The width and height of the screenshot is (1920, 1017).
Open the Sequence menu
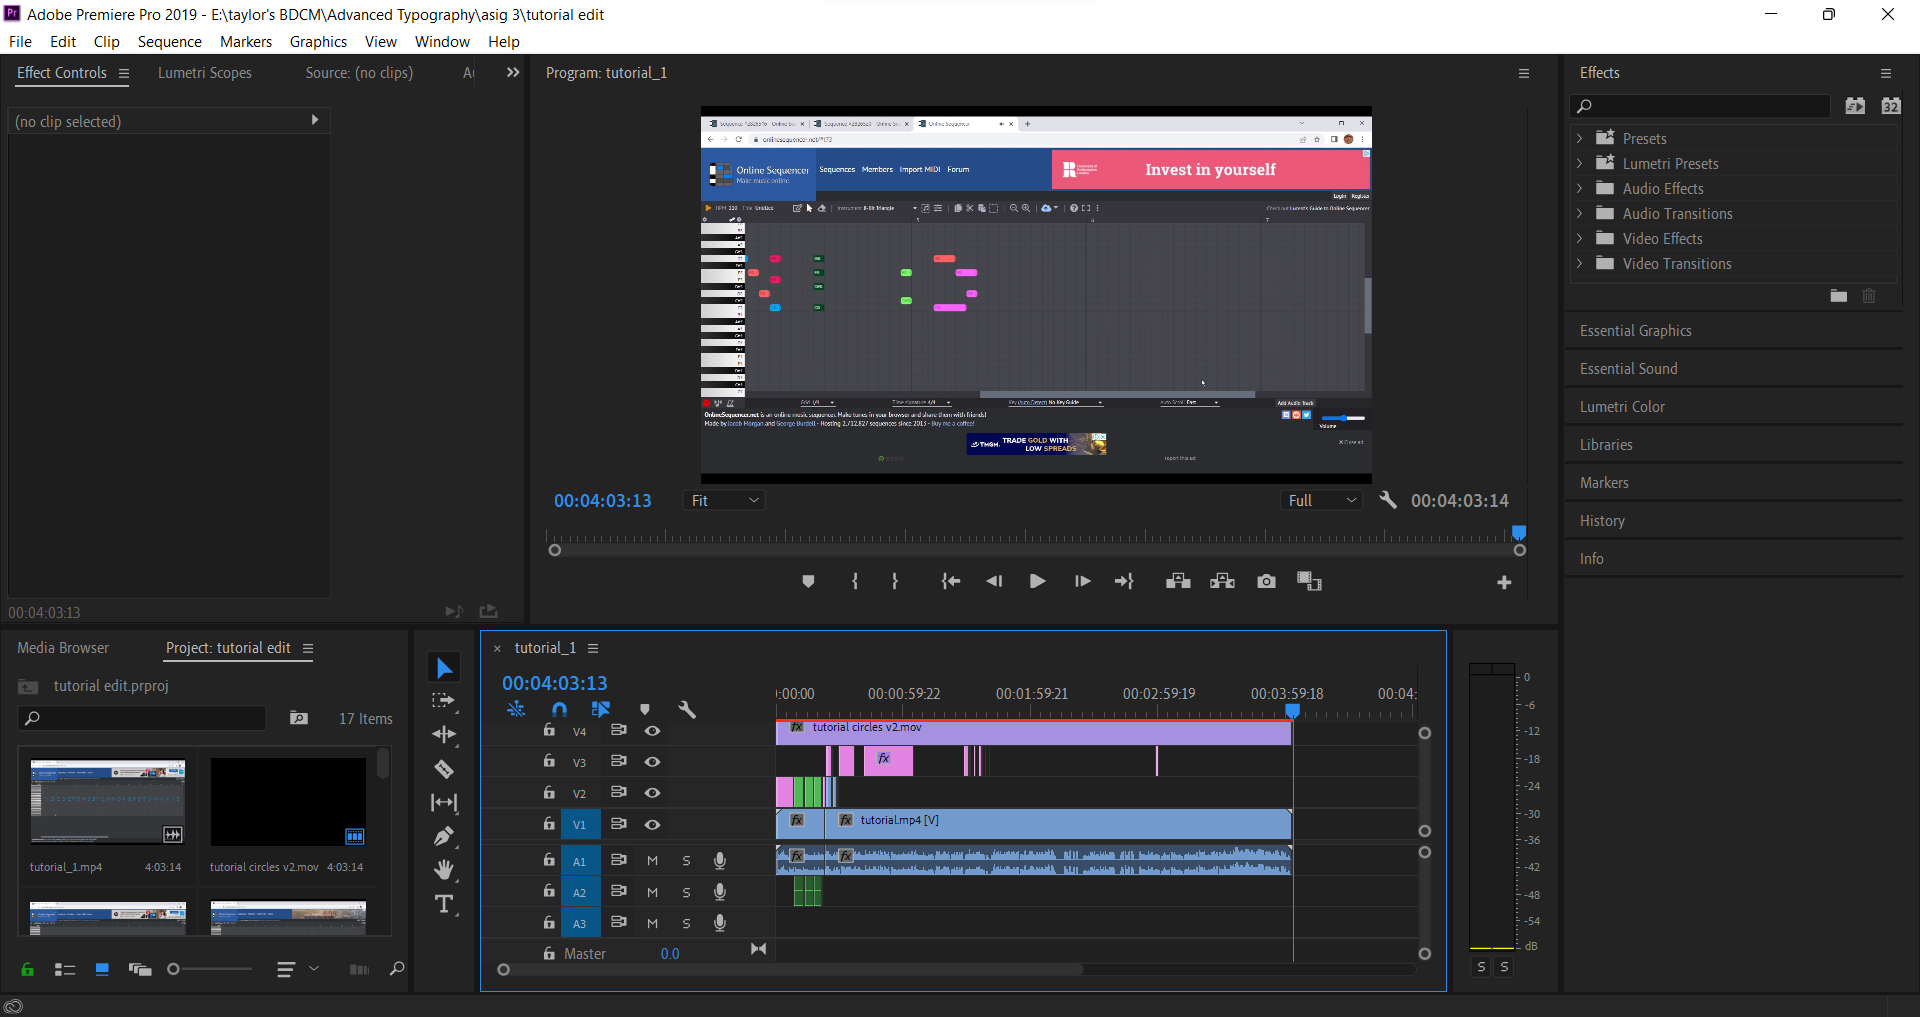[x=170, y=41]
